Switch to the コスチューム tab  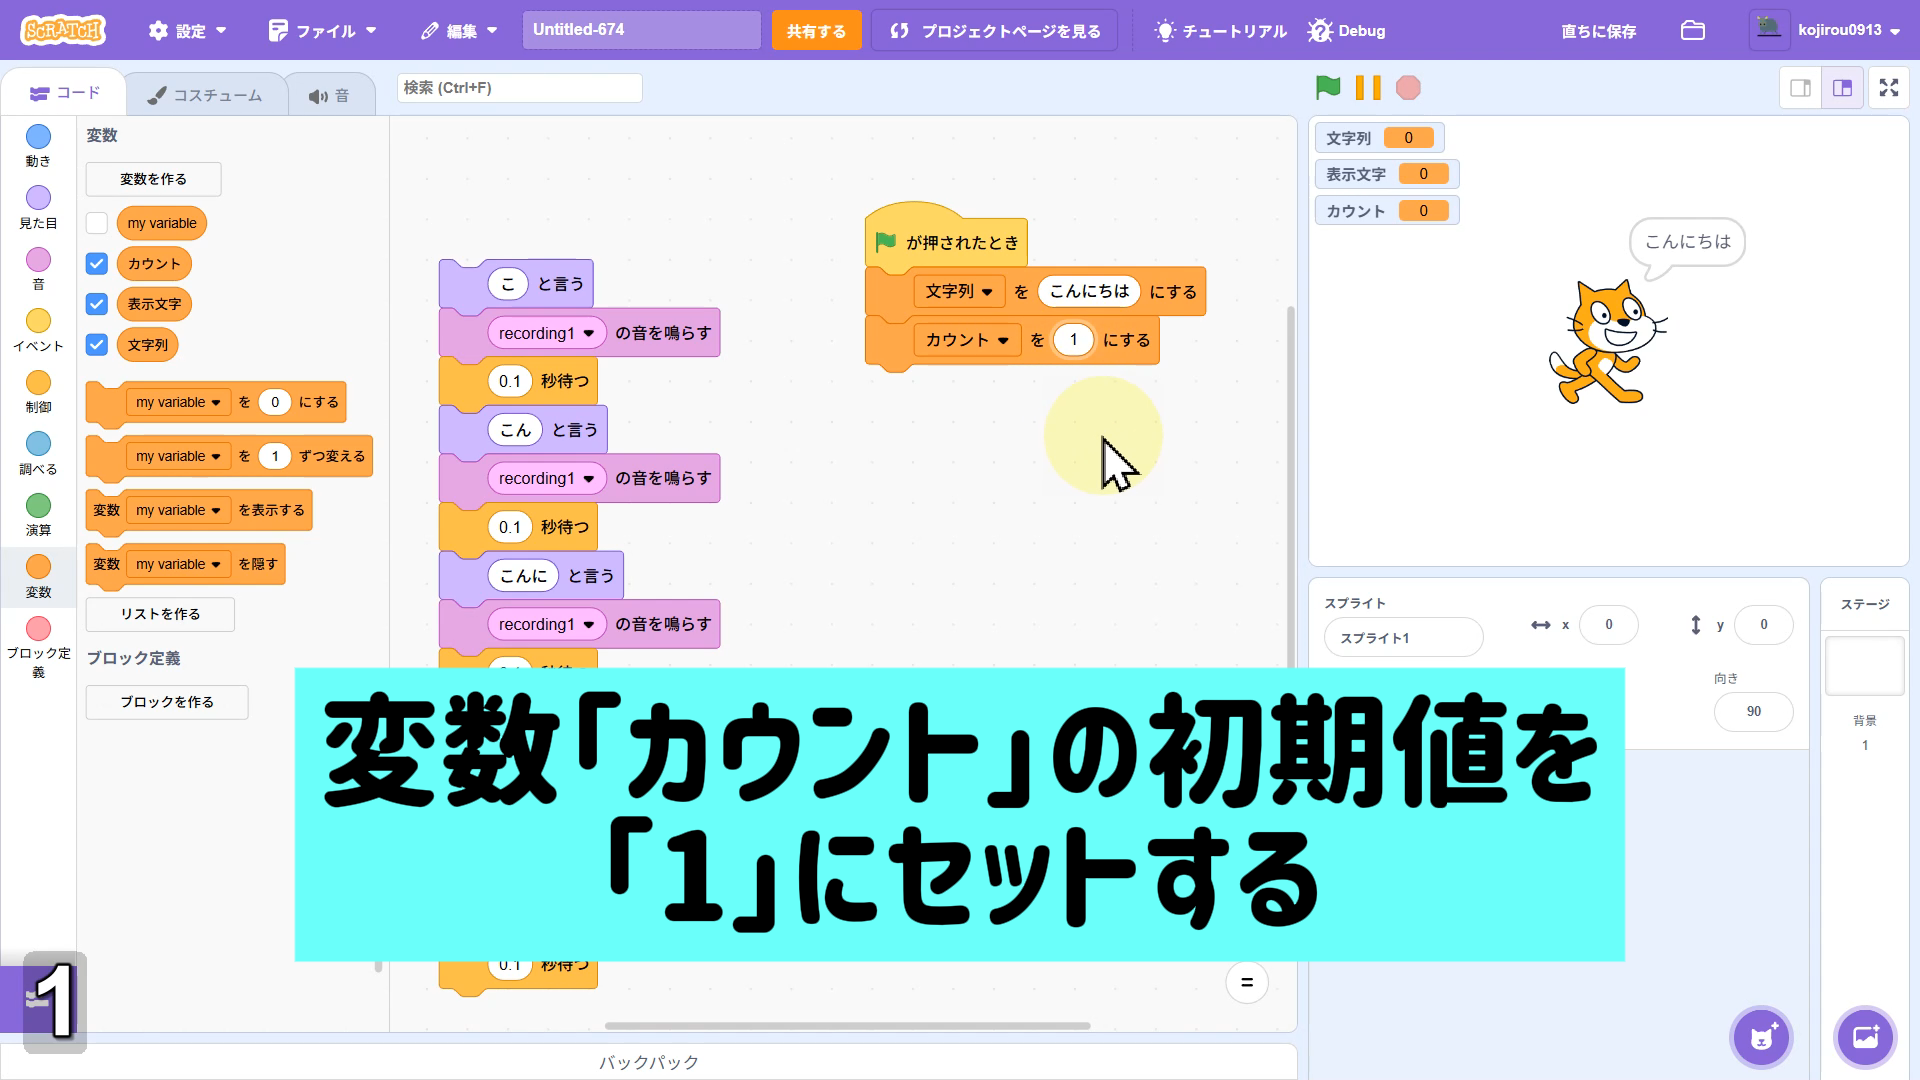pyautogui.click(x=206, y=95)
